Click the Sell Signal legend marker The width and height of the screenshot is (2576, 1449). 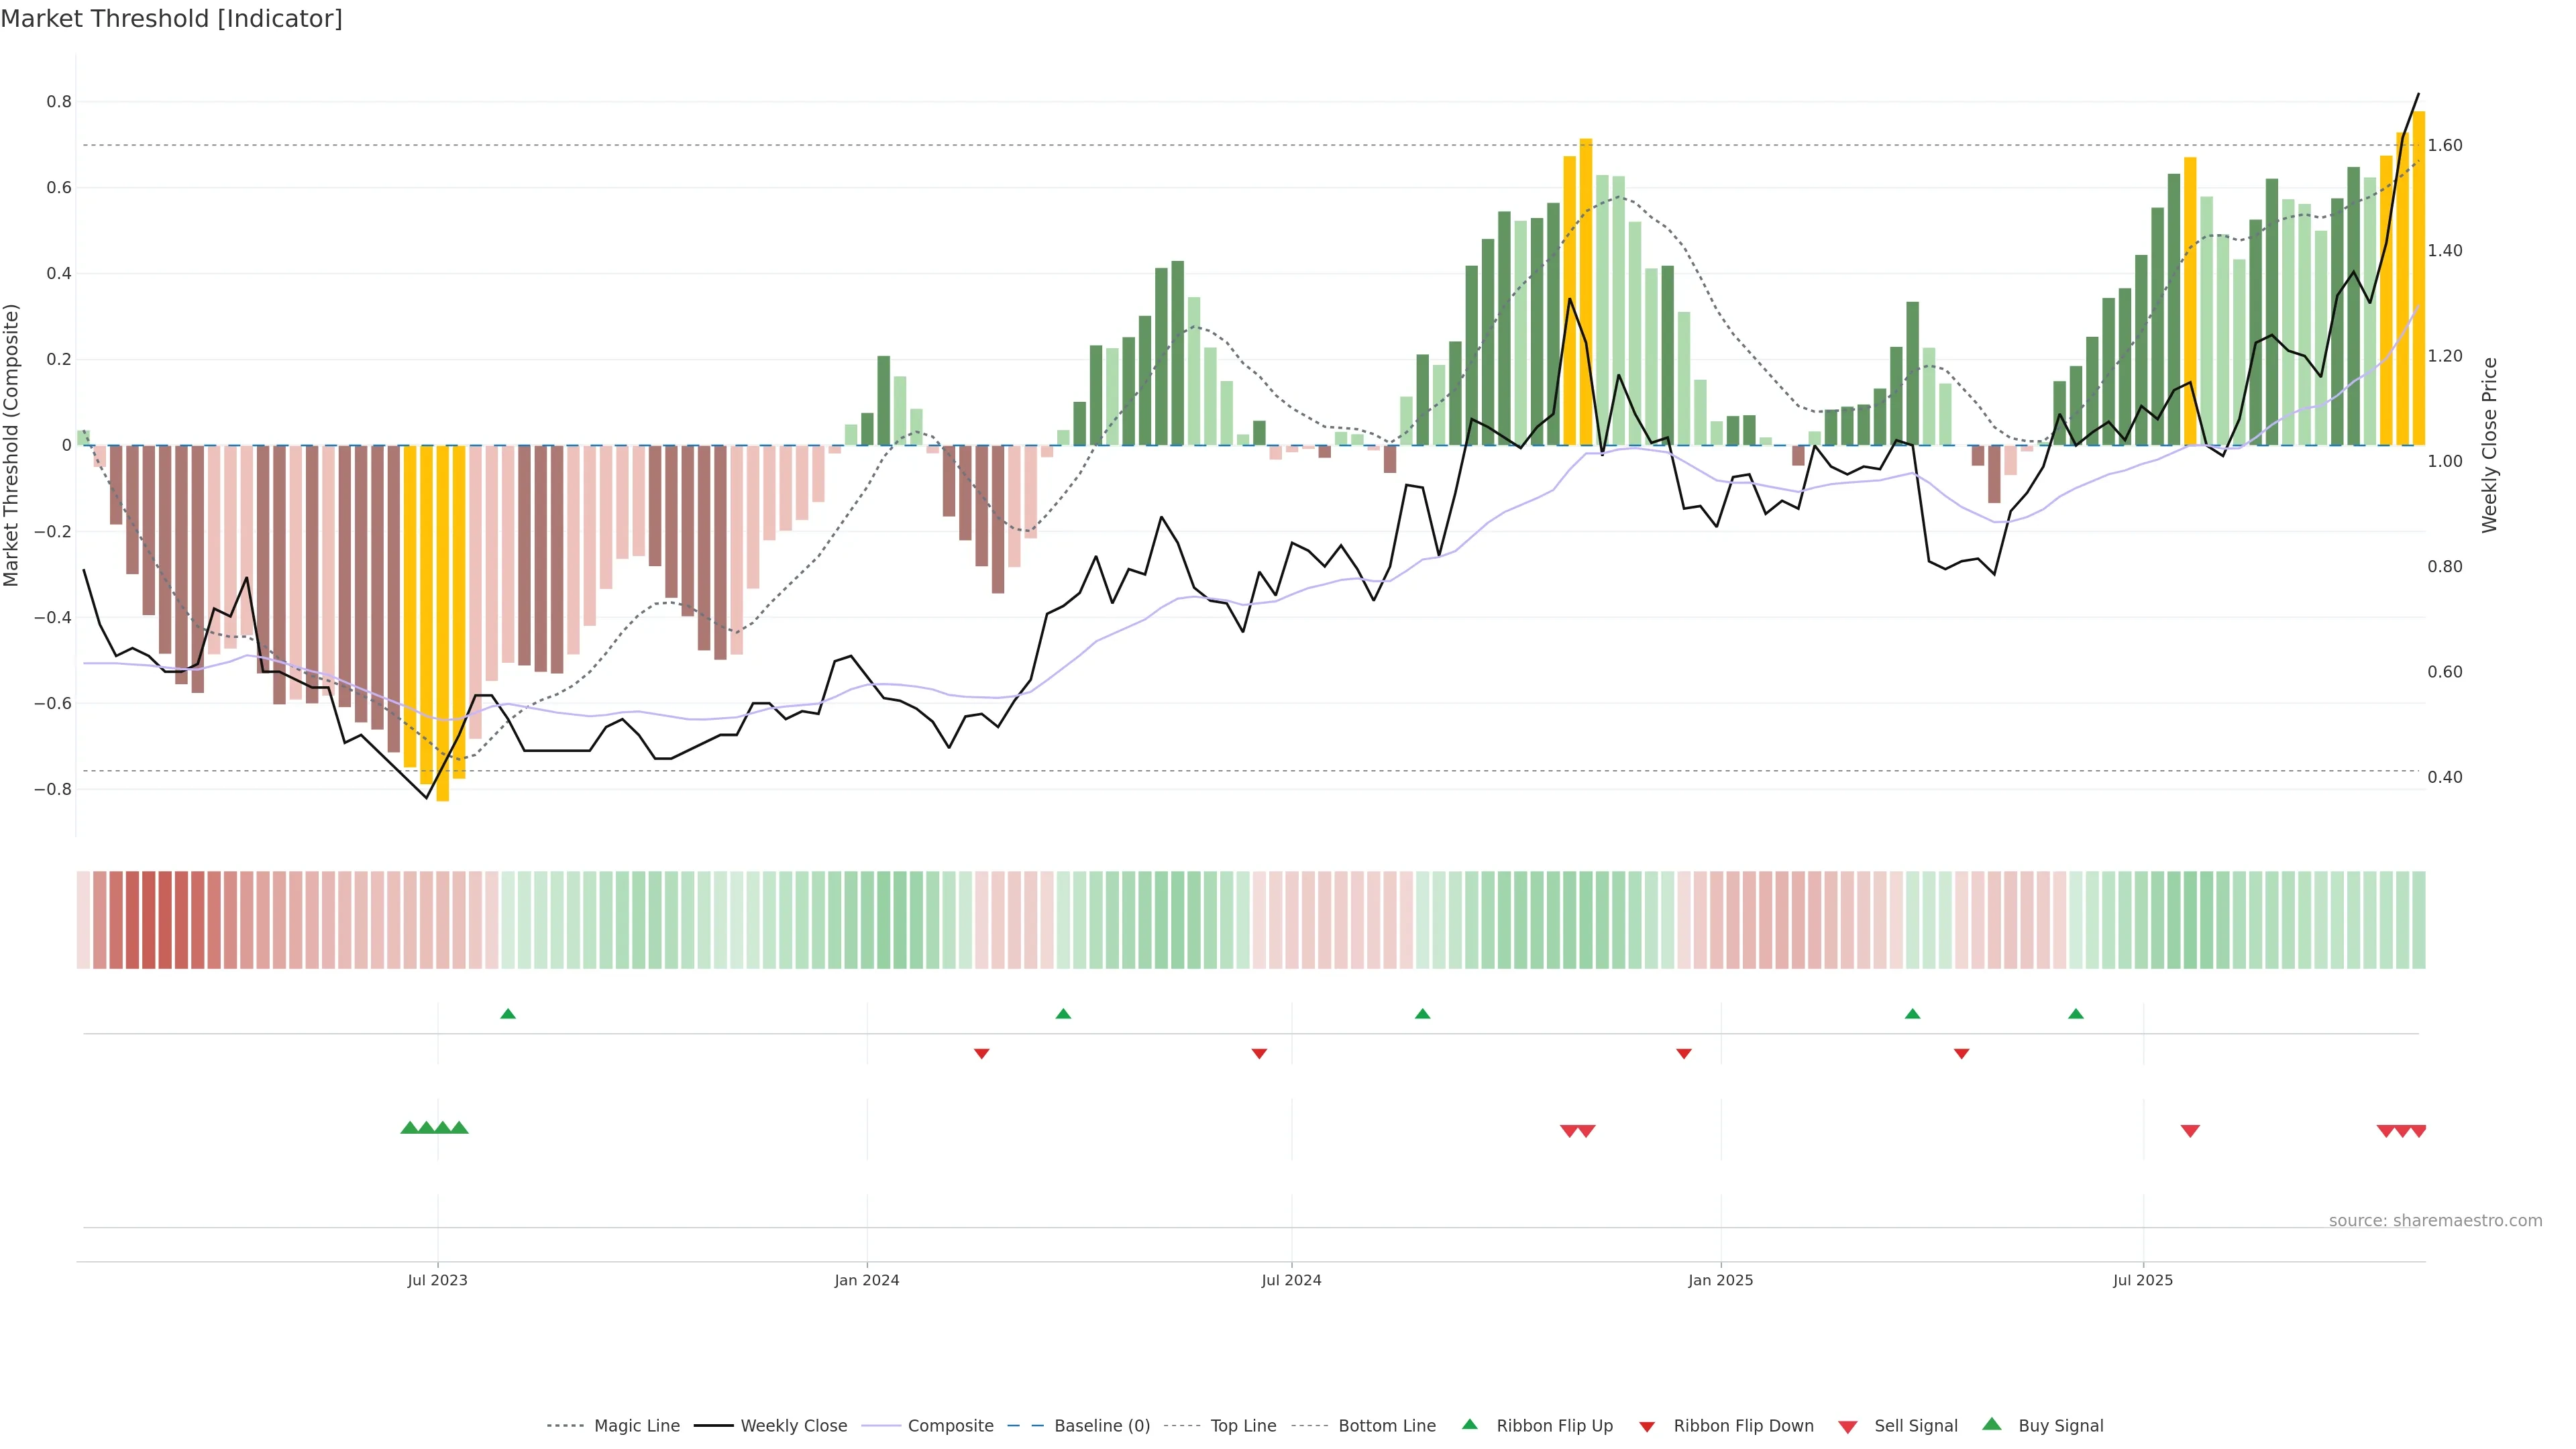tap(1848, 1427)
